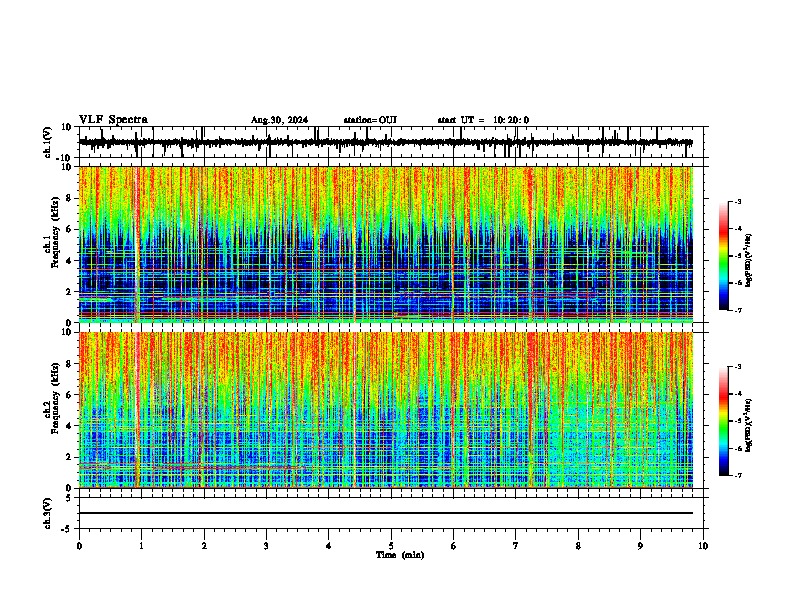Select the "start UT = 10:20:0" text

click(x=483, y=120)
